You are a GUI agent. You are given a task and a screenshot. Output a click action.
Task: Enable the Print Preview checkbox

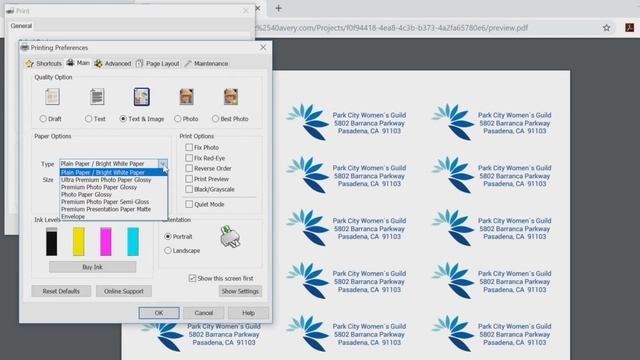tap(189, 179)
